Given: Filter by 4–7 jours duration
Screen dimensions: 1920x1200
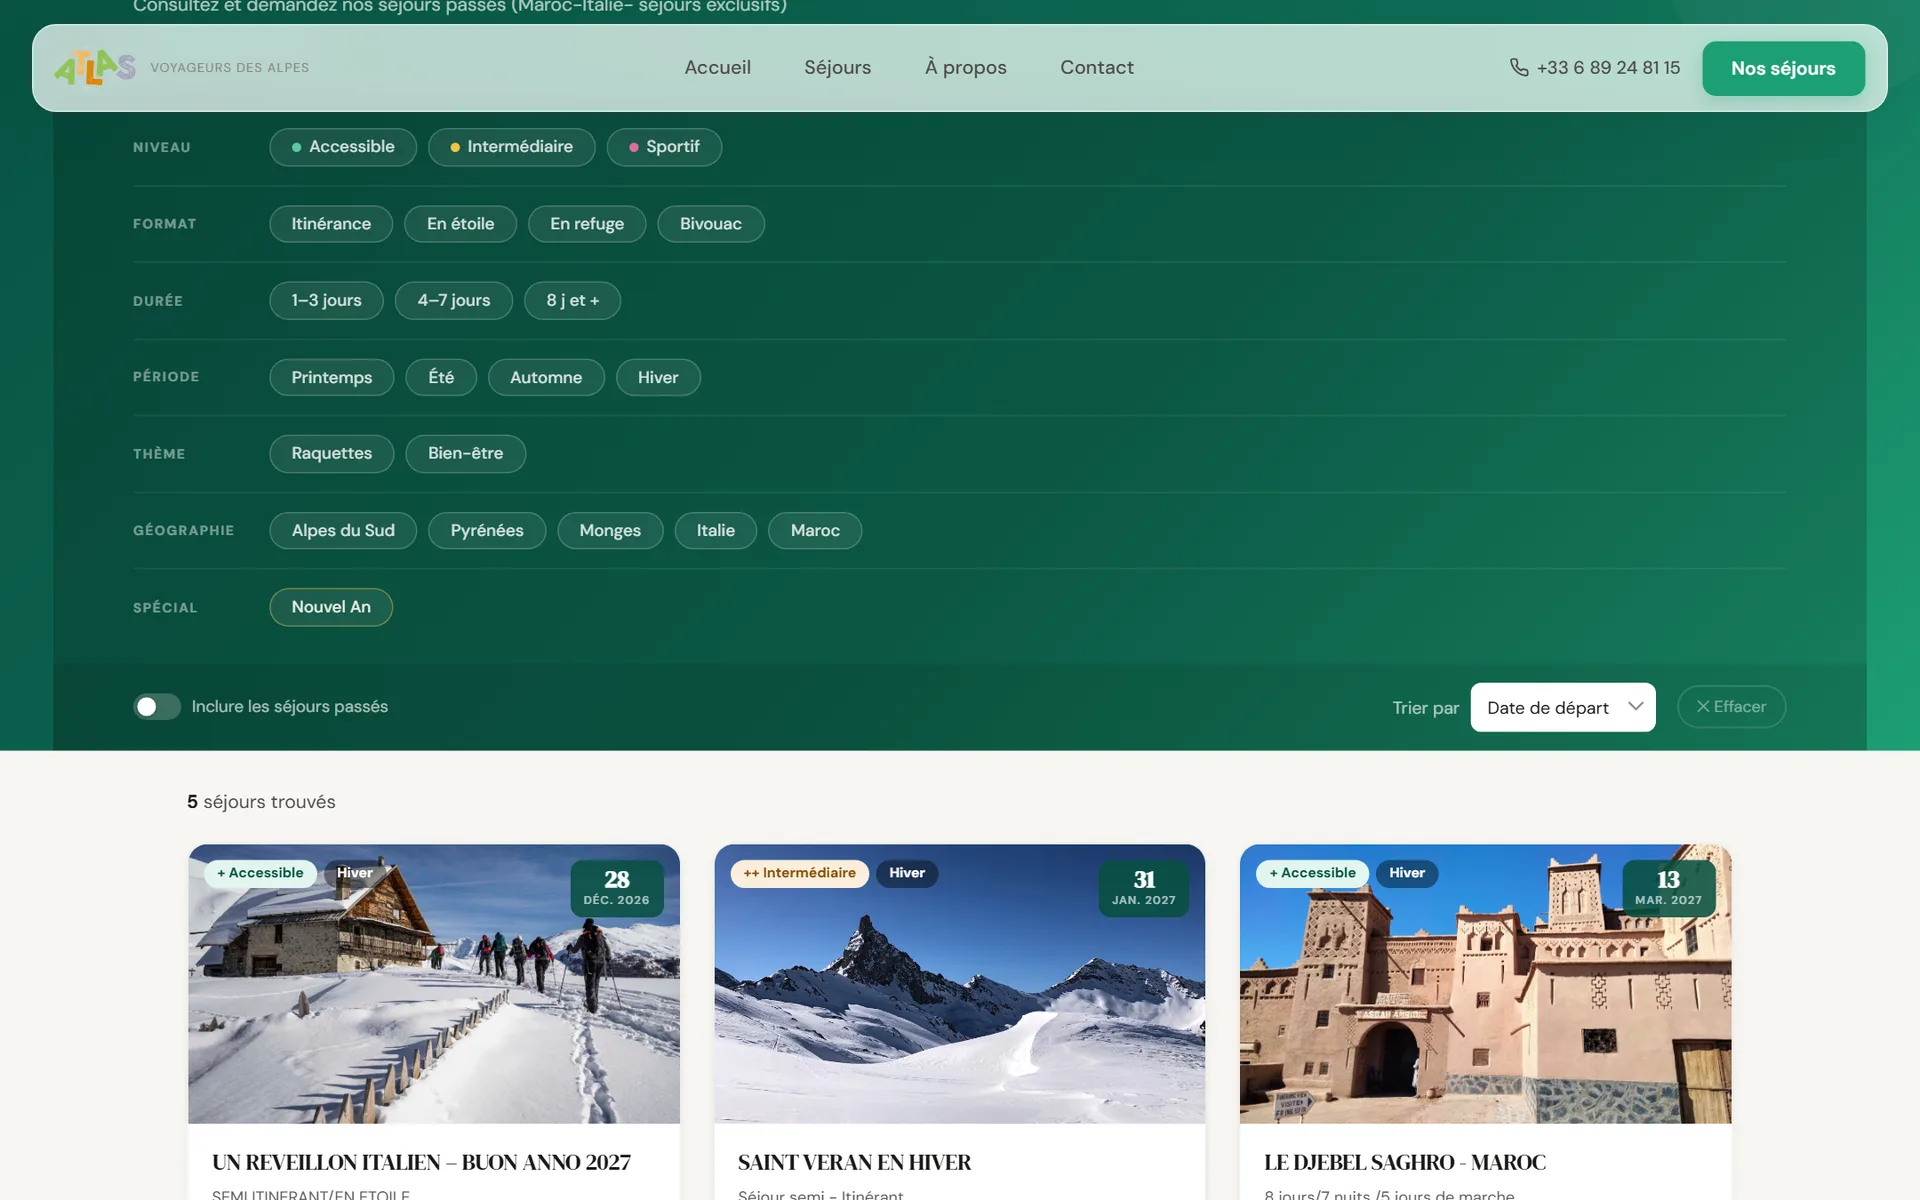Looking at the screenshot, I should (454, 301).
